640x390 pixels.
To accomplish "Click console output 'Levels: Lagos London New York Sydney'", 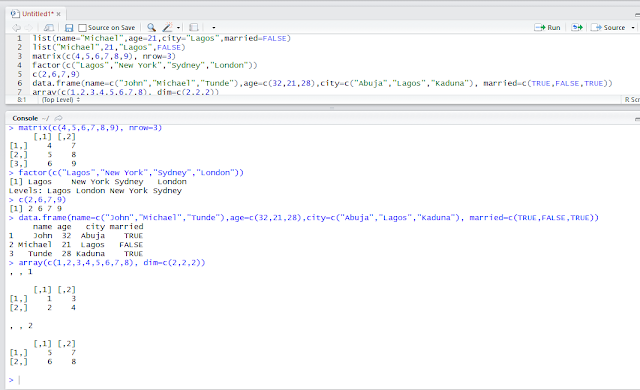I will pos(95,191).
